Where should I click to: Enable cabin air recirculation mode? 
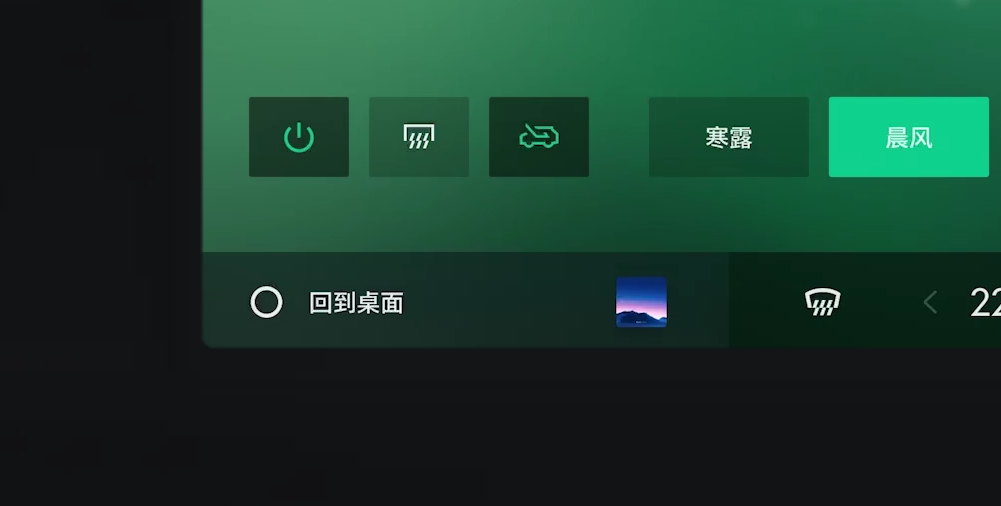click(x=539, y=137)
